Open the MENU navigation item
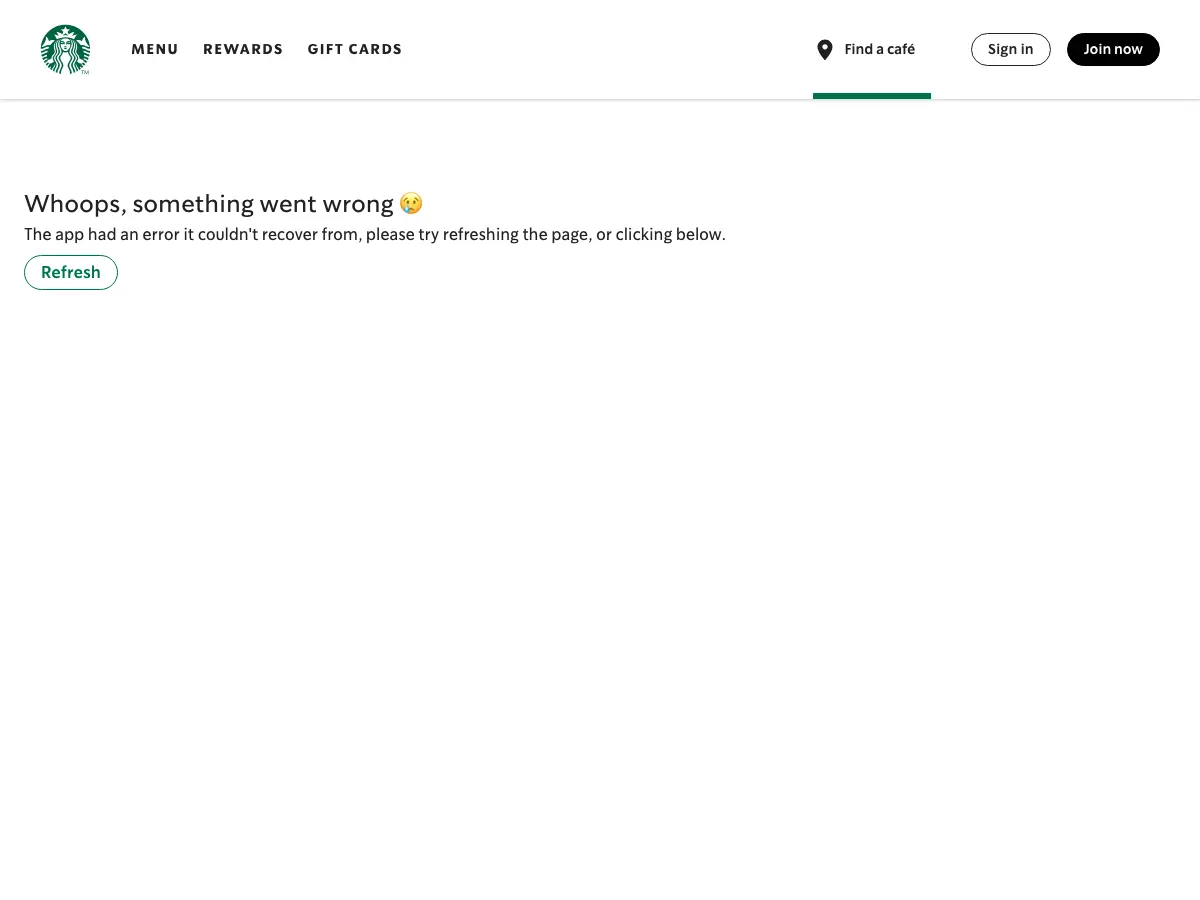 (x=155, y=49)
